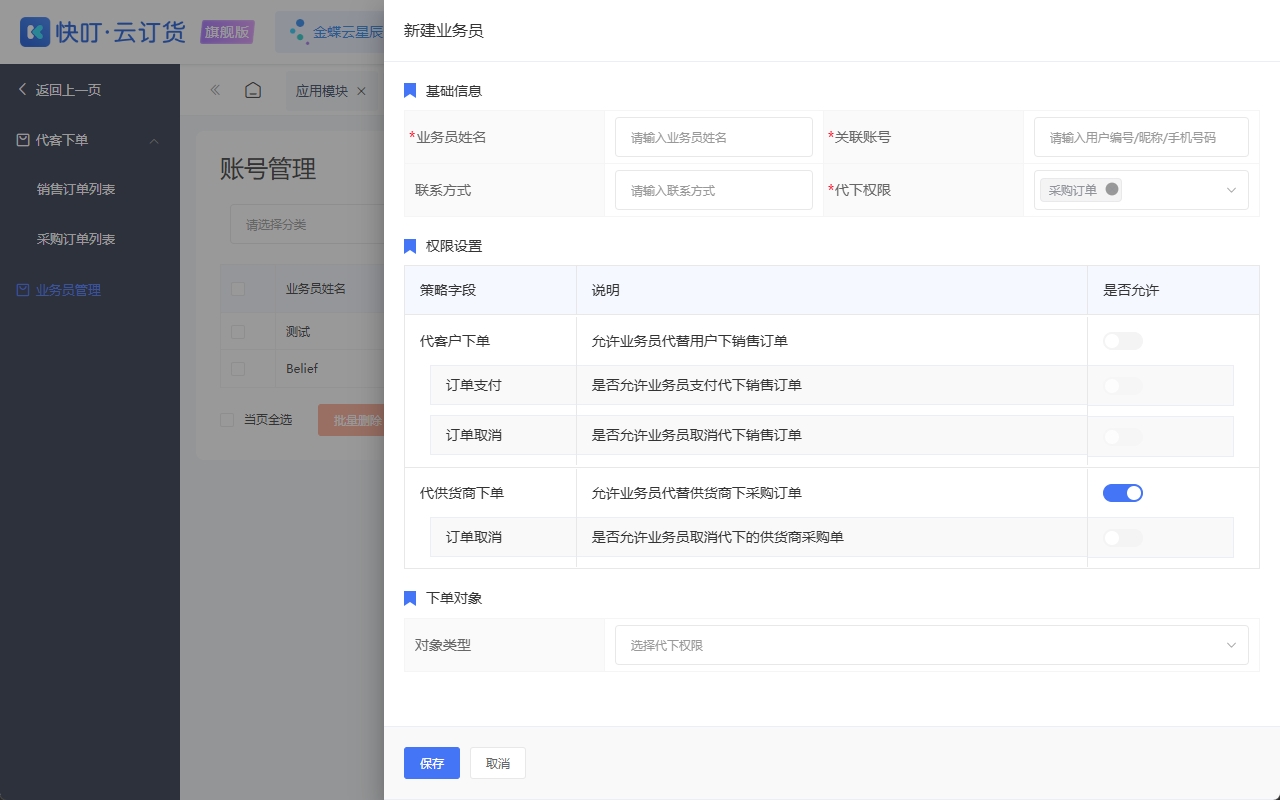Click the 取消 button

tap(498, 763)
